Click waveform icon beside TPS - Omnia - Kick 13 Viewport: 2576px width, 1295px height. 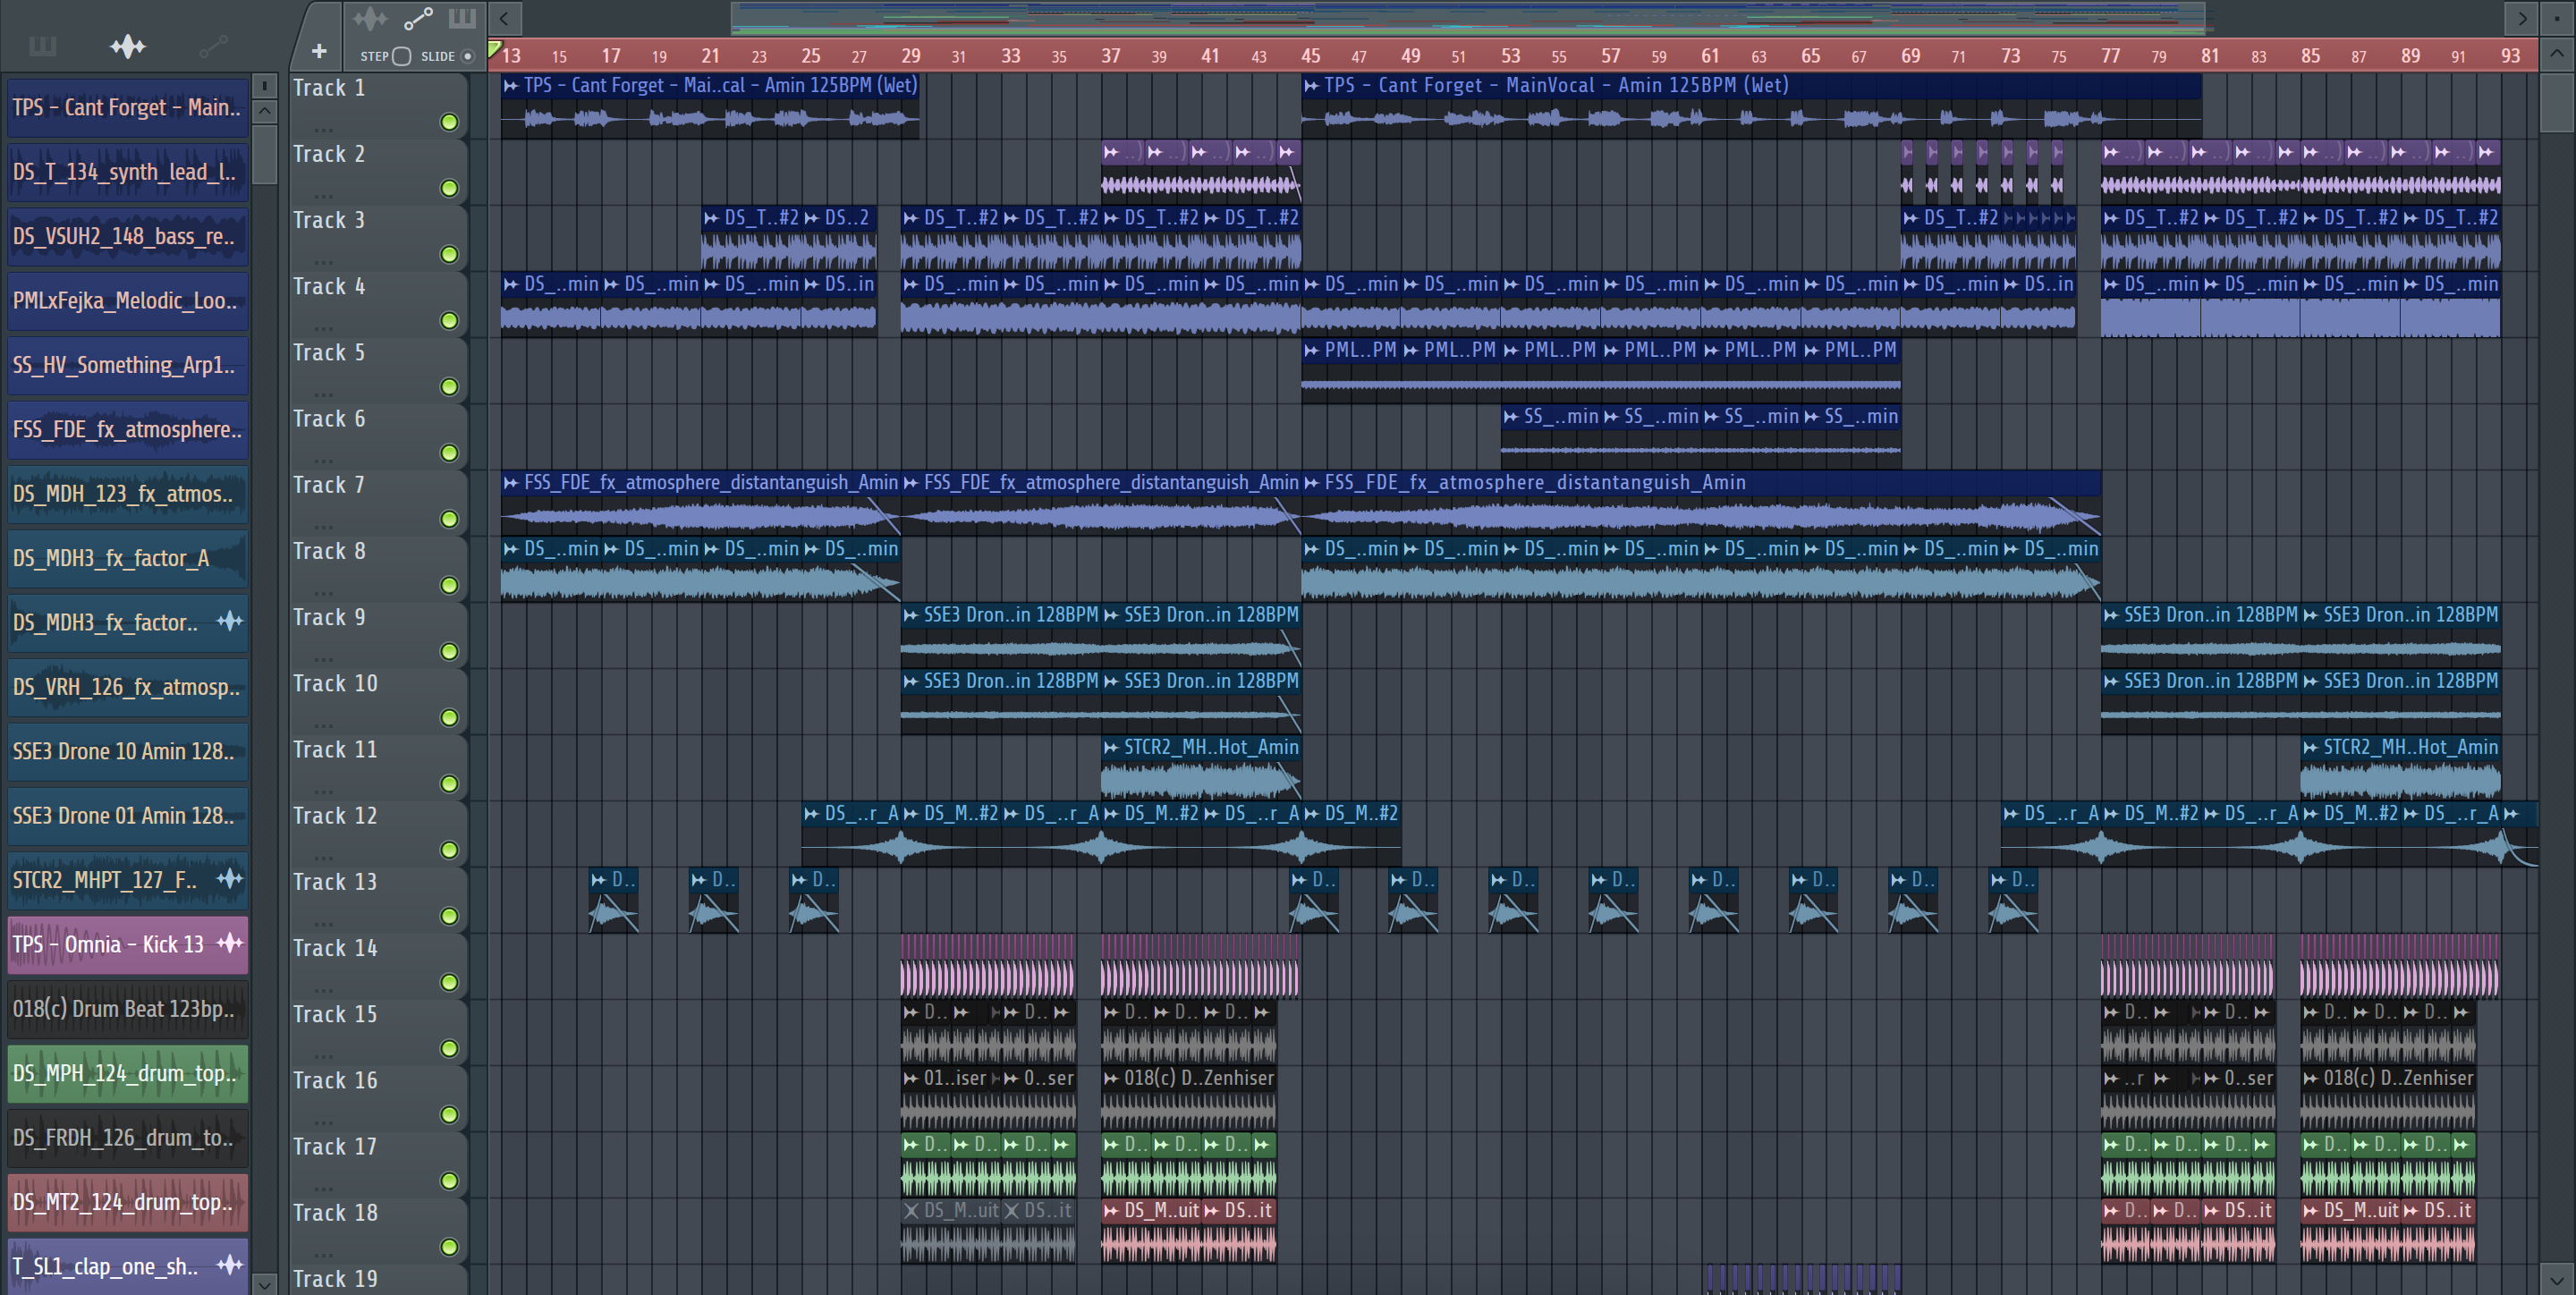click(x=230, y=943)
